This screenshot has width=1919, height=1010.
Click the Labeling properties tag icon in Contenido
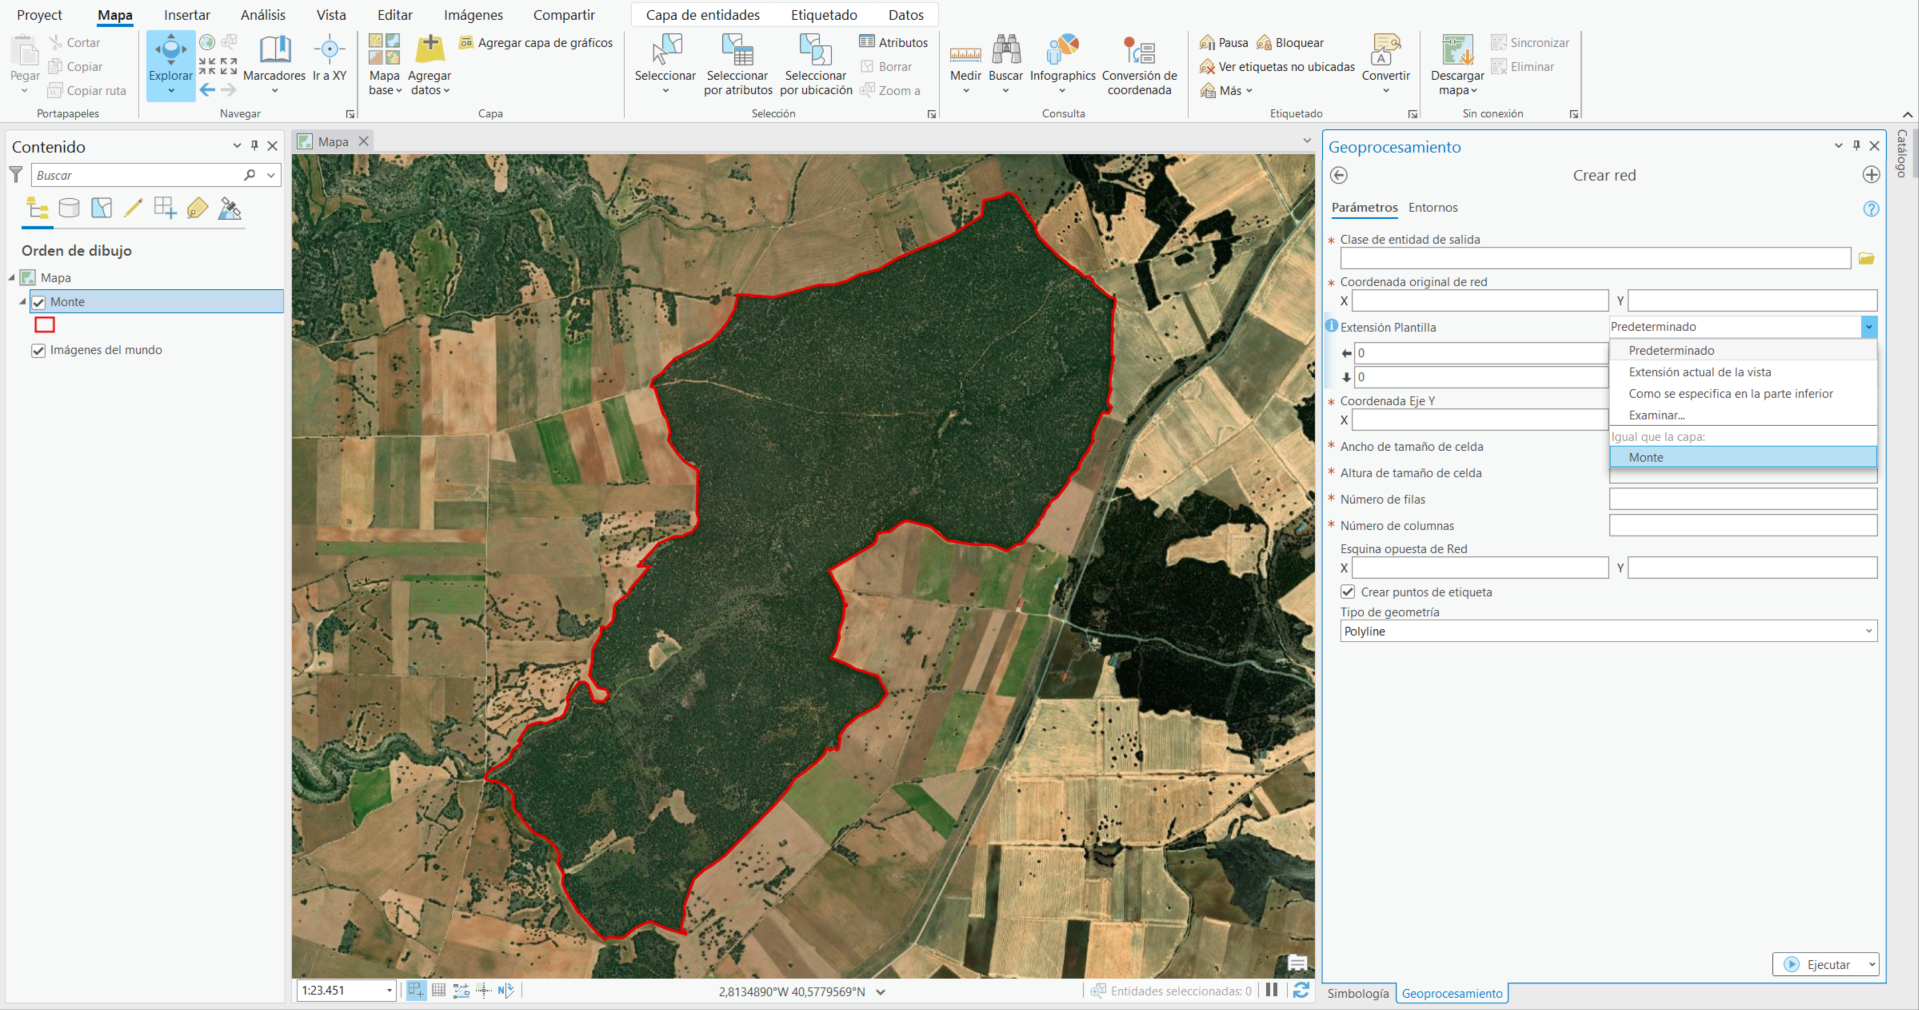197,208
